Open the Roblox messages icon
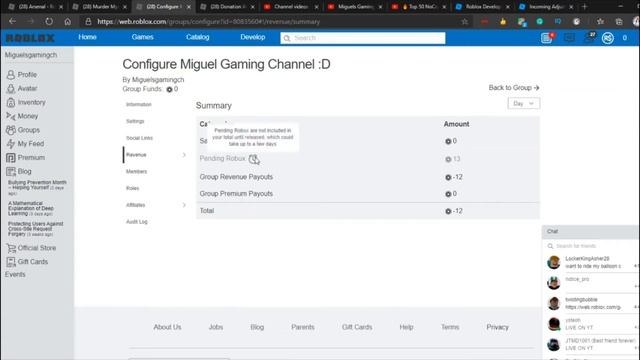 pyautogui.click(x=569, y=38)
